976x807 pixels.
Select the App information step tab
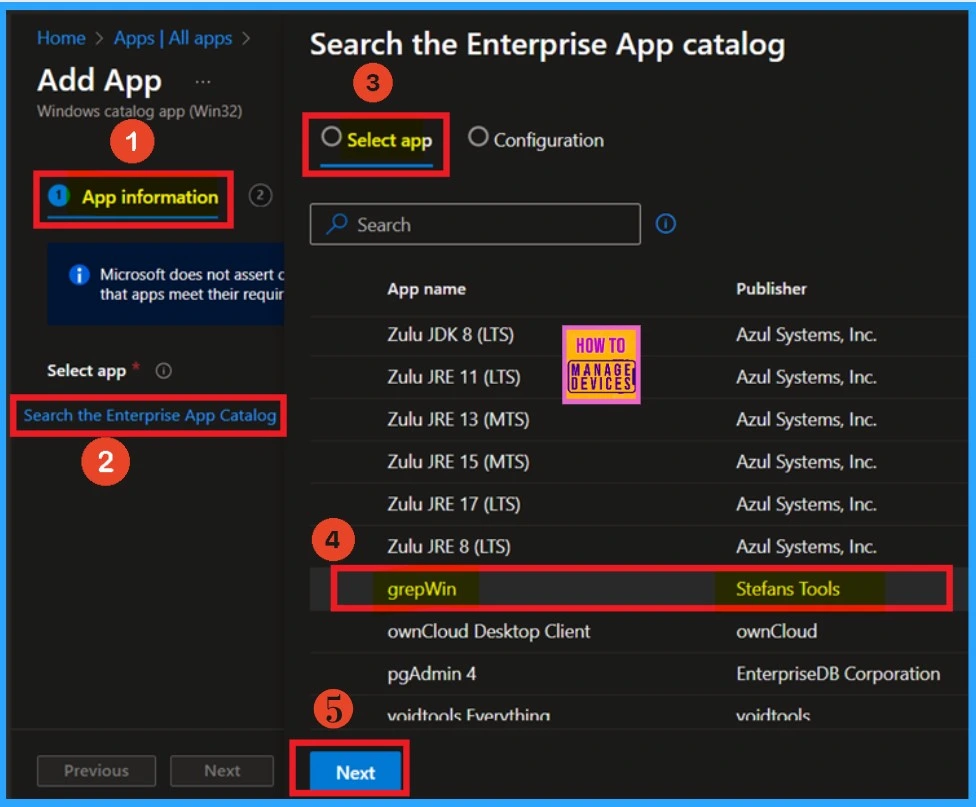pos(133,197)
